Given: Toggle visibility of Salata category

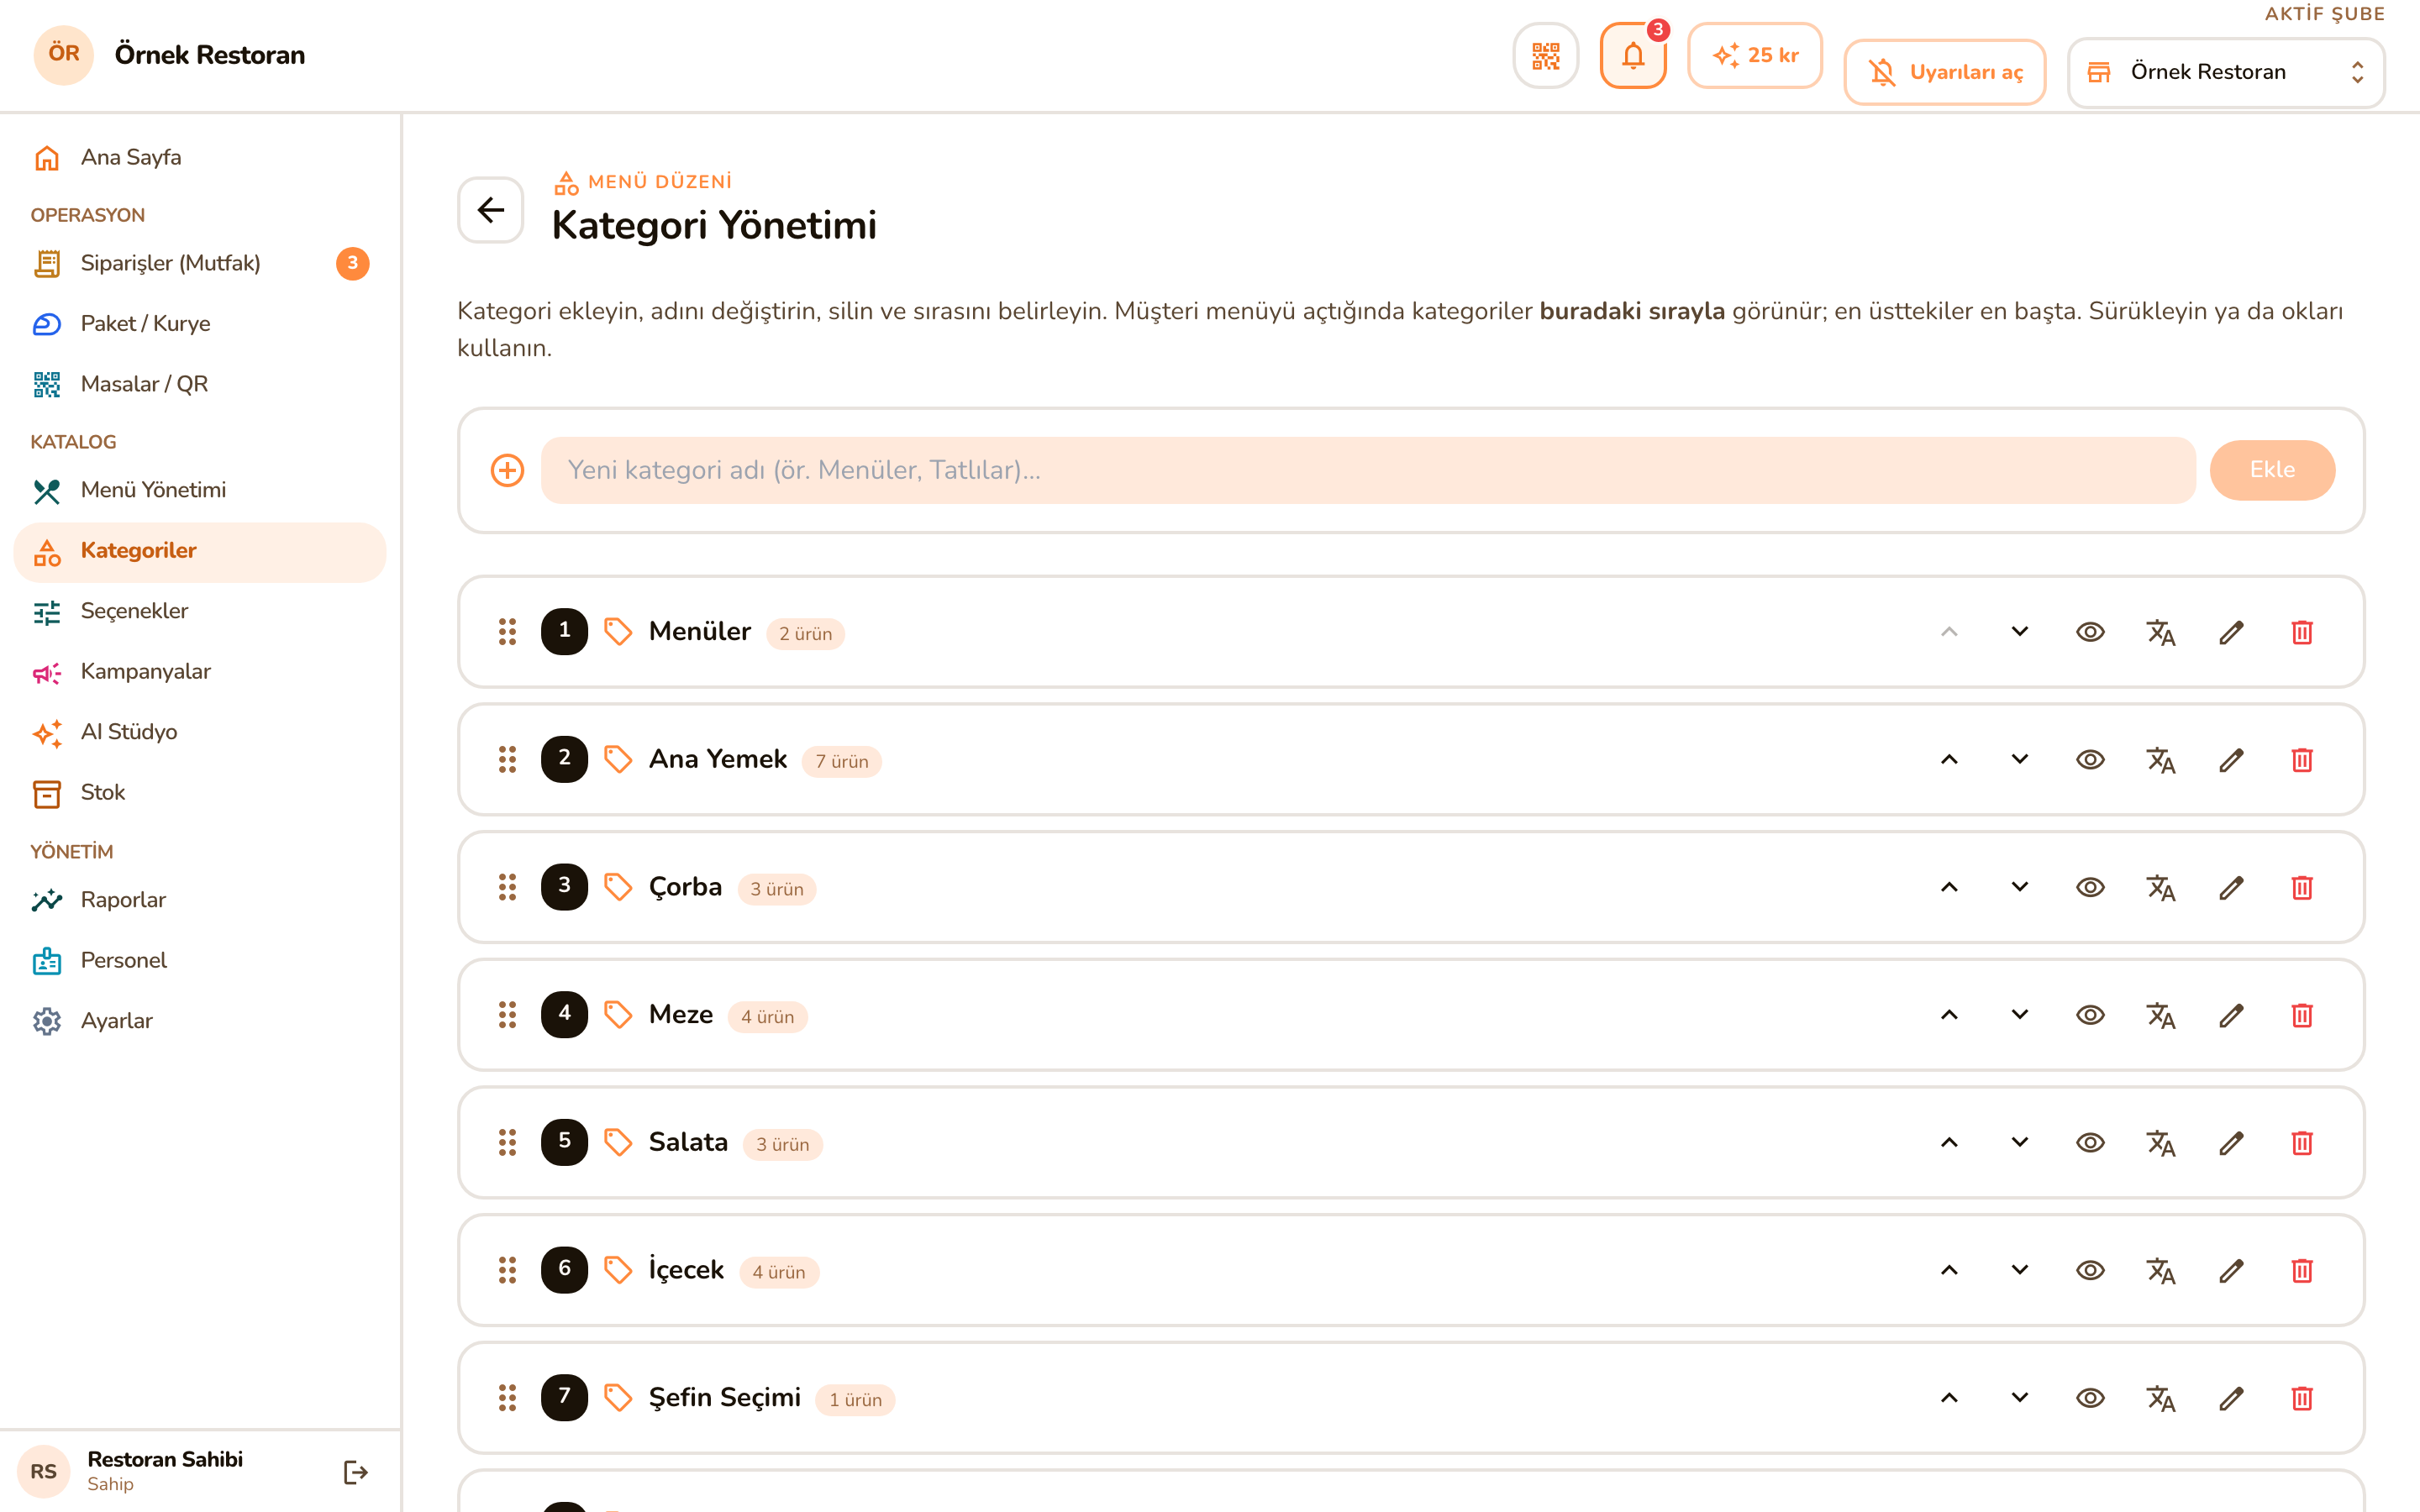Looking at the screenshot, I should pos(2090,1143).
